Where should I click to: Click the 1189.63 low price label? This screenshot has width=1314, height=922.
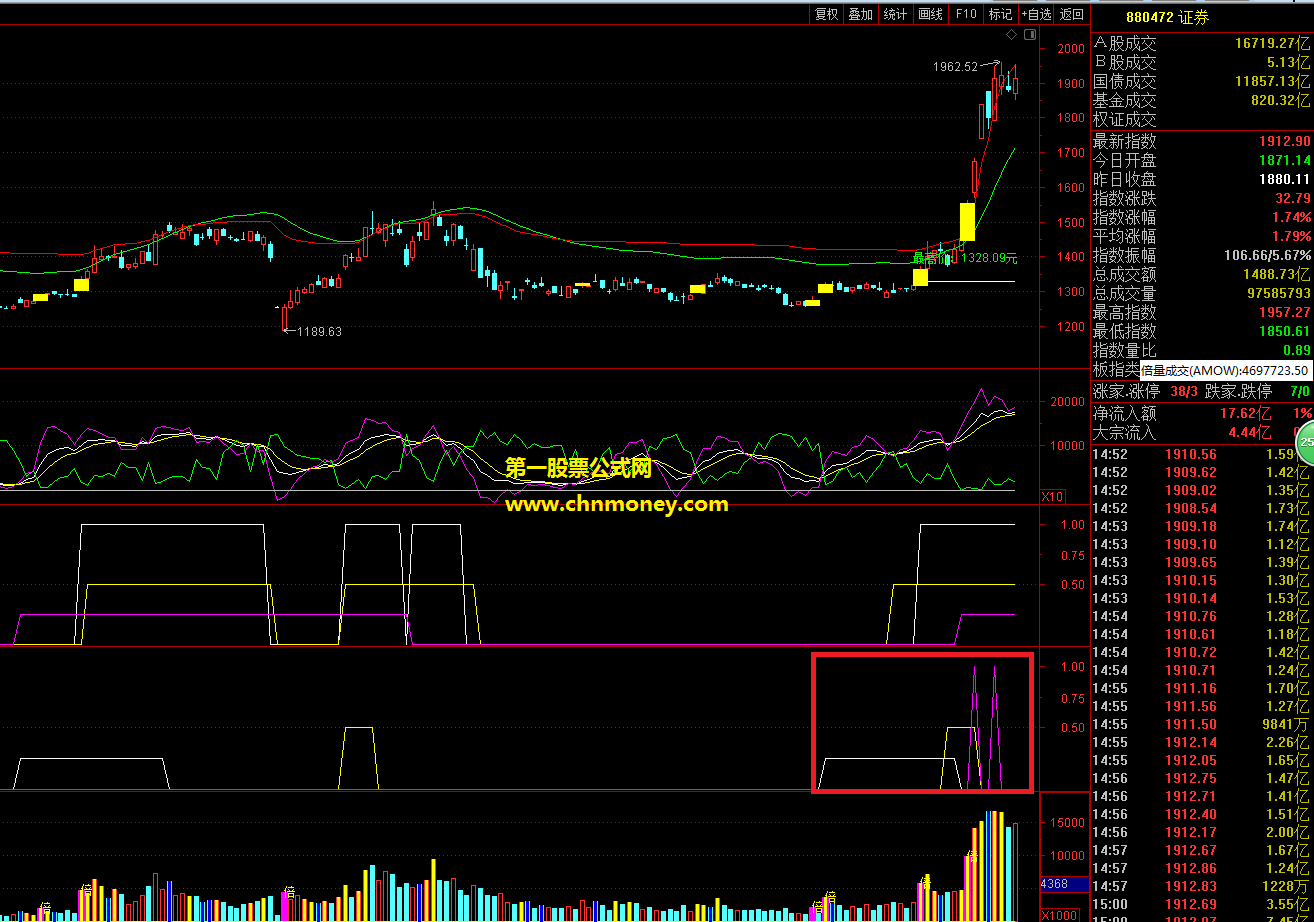(319, 332)
